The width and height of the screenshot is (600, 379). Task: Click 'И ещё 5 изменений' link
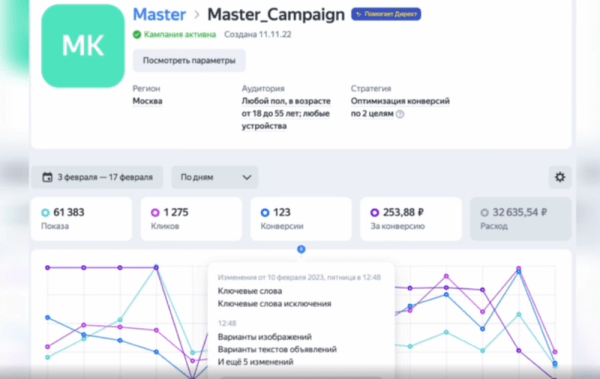(x=256, y=362)
